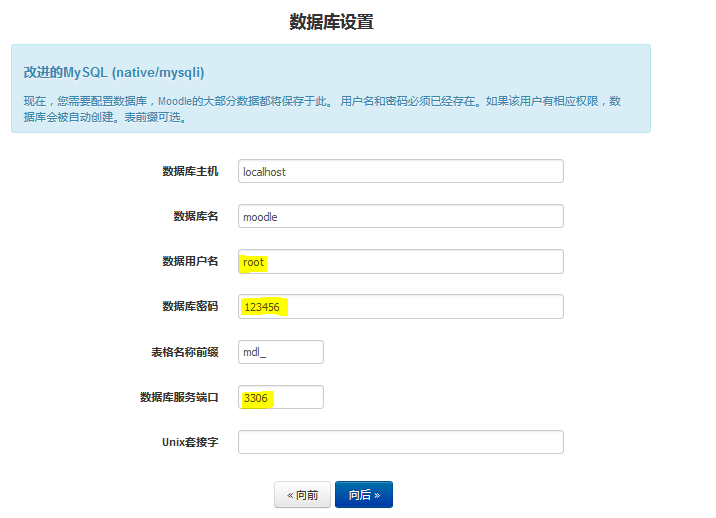The image size is (716, 518).
Task: Click the 数据库服务端口 label
Action: click(179, 397)
